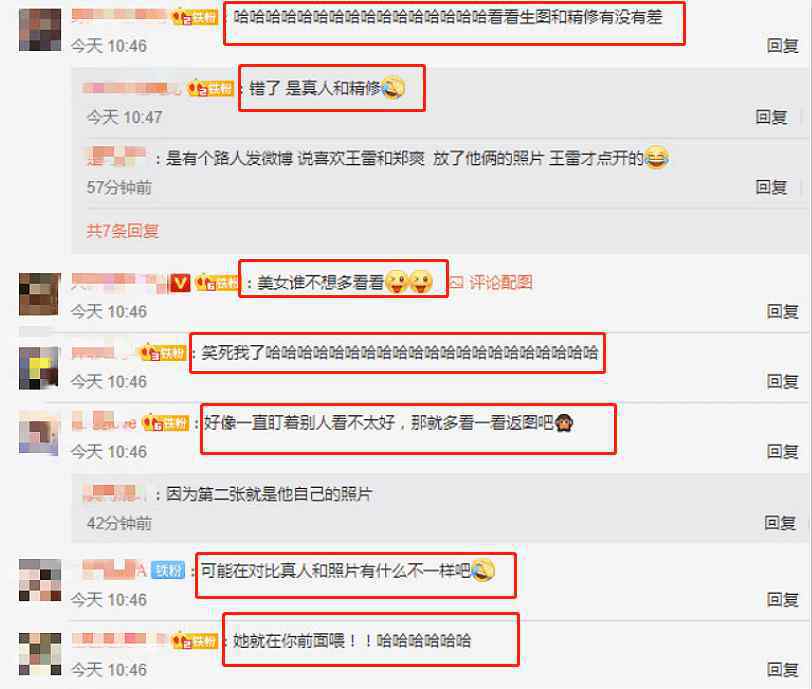Image resolution: width=812 pixels, height=689 pixels.
Task: Open the 评论配图 comment image link
Action: (491, 282)
